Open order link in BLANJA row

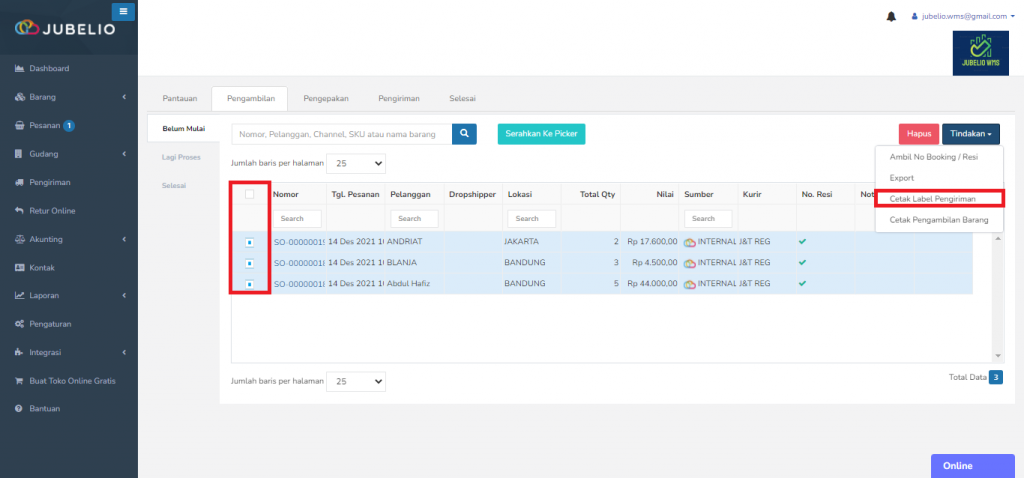tap(299, 263)
